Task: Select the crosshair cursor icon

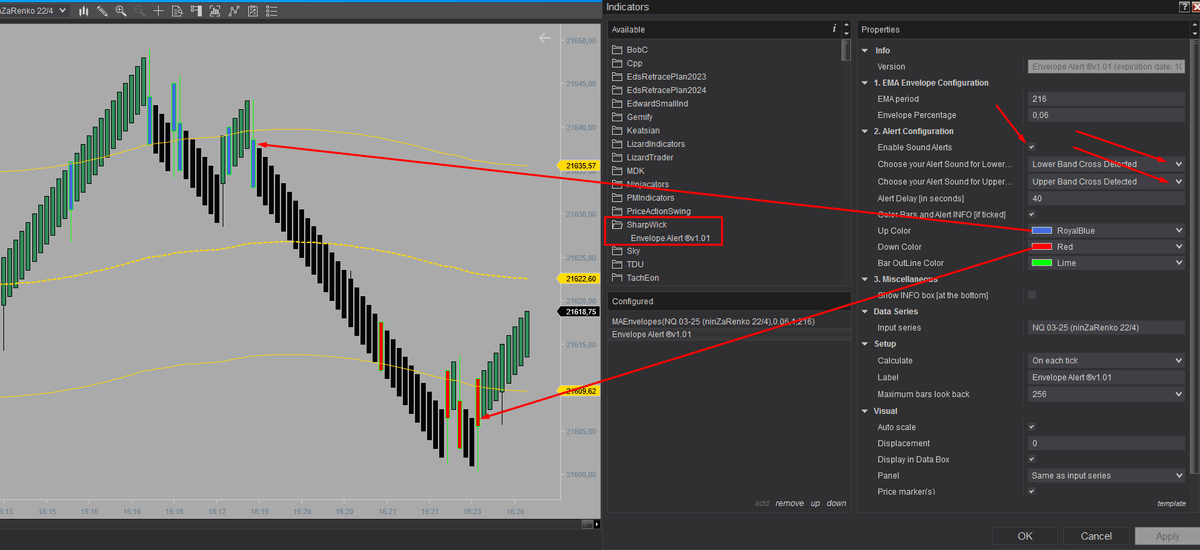Action: point(158,11)
